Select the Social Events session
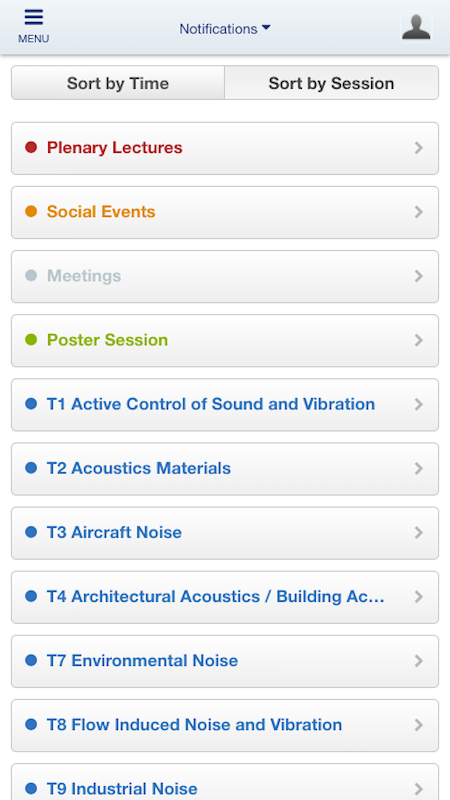The image size is (450, 800). [225, 212]
